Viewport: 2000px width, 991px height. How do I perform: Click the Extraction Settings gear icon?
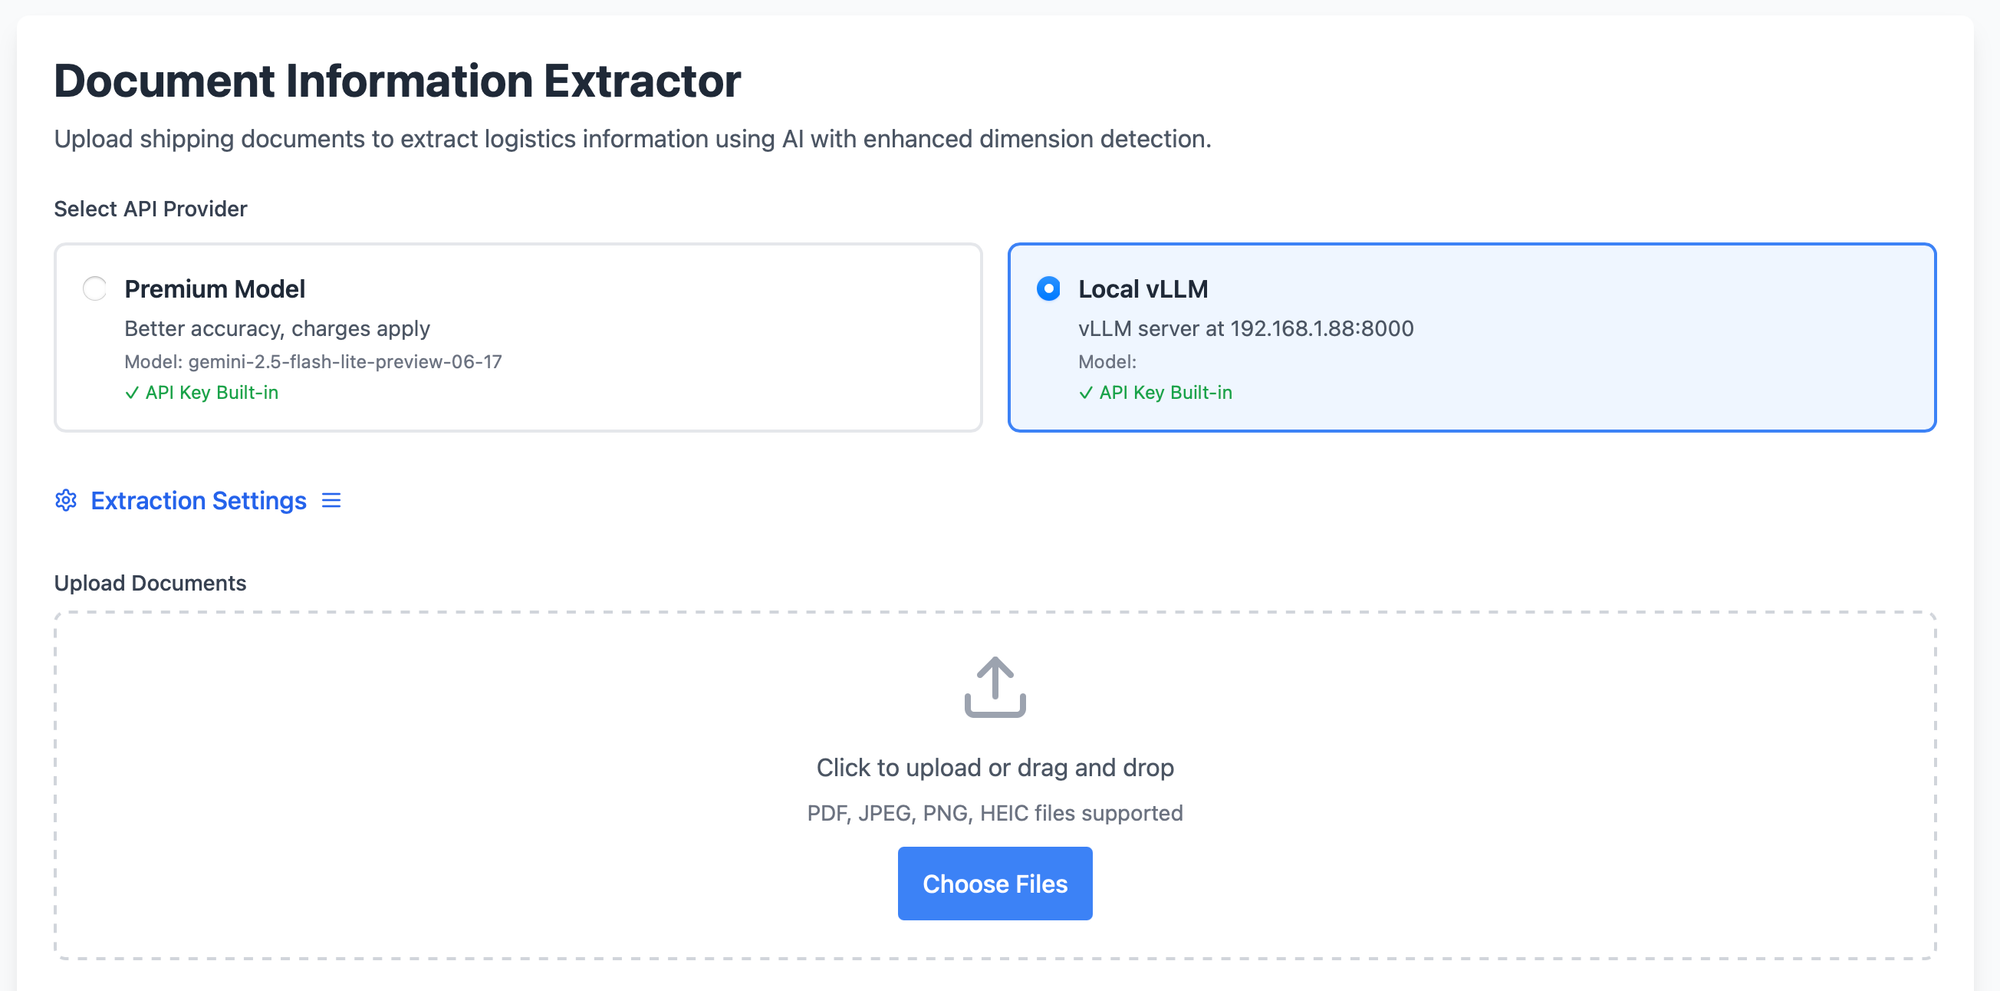tap(66, 500)
